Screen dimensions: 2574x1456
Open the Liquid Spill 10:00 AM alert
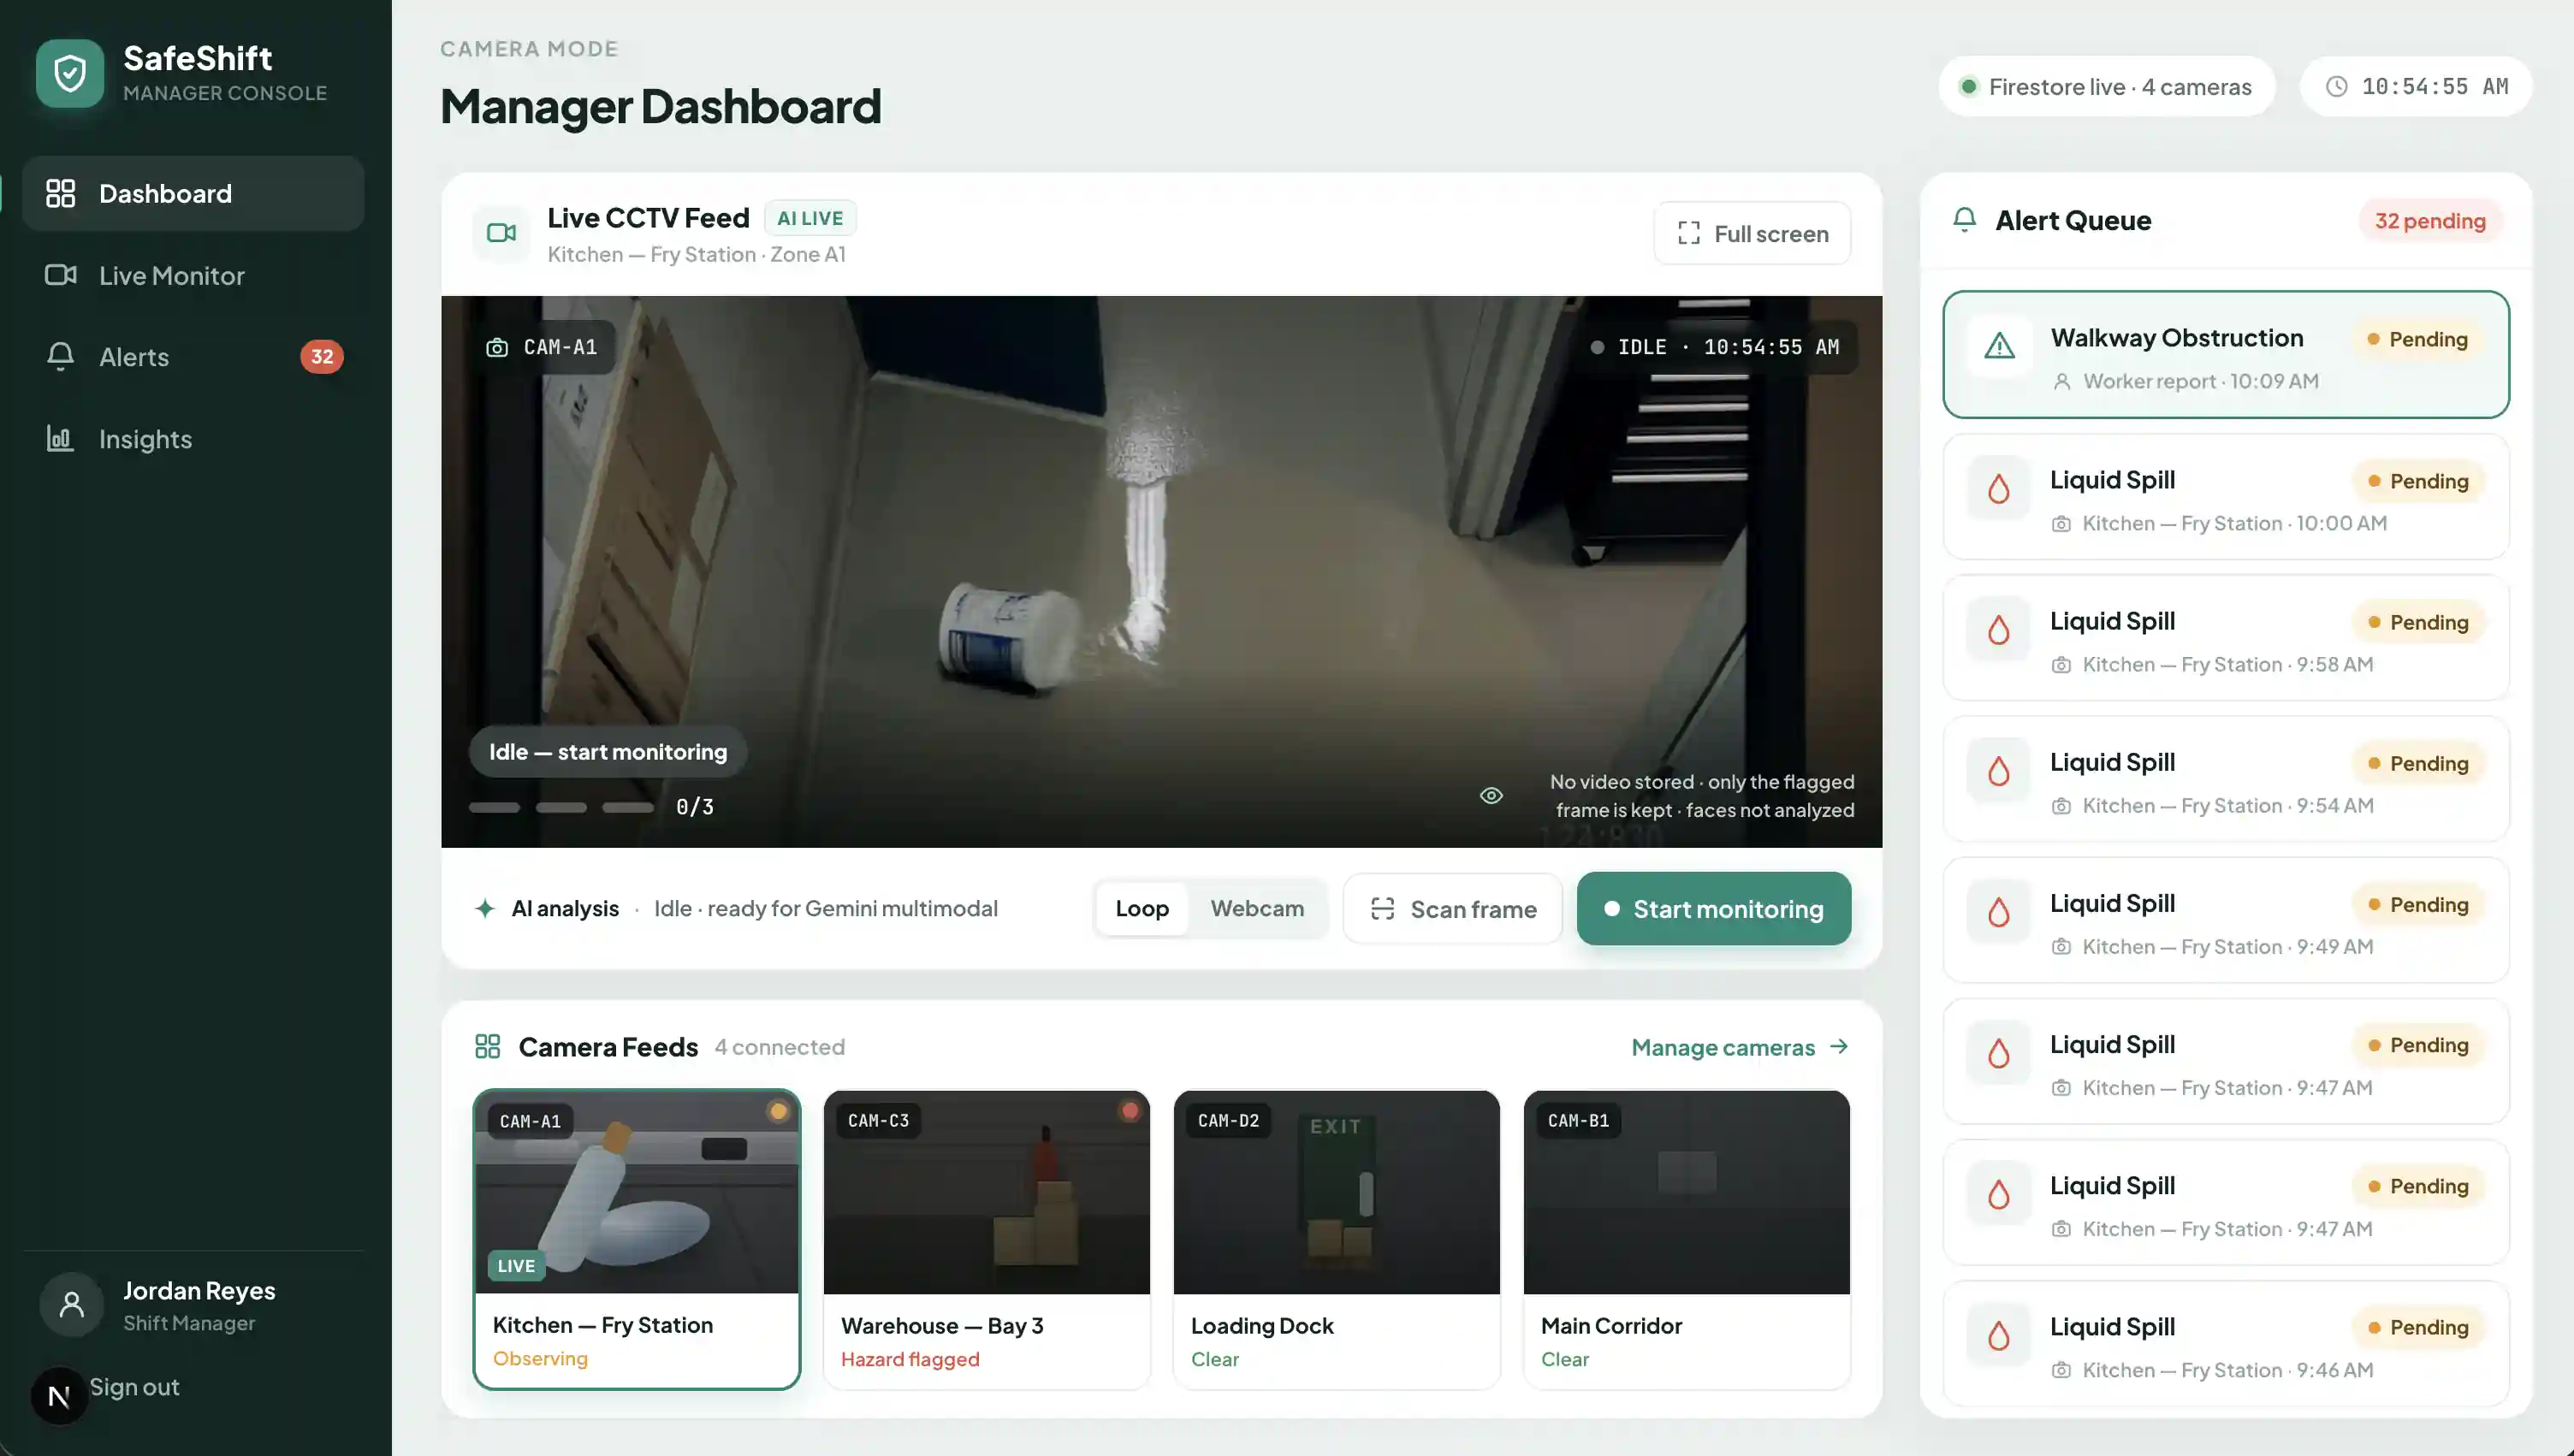[x=2226, y=497]
